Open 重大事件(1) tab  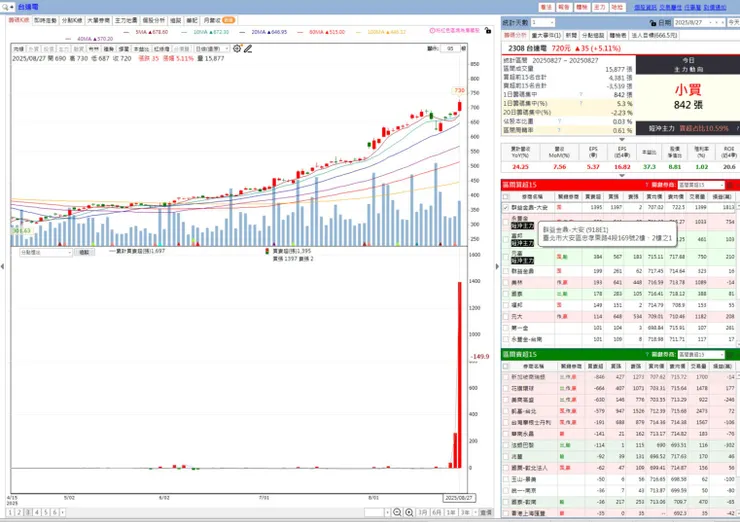[x=547, y=35]
